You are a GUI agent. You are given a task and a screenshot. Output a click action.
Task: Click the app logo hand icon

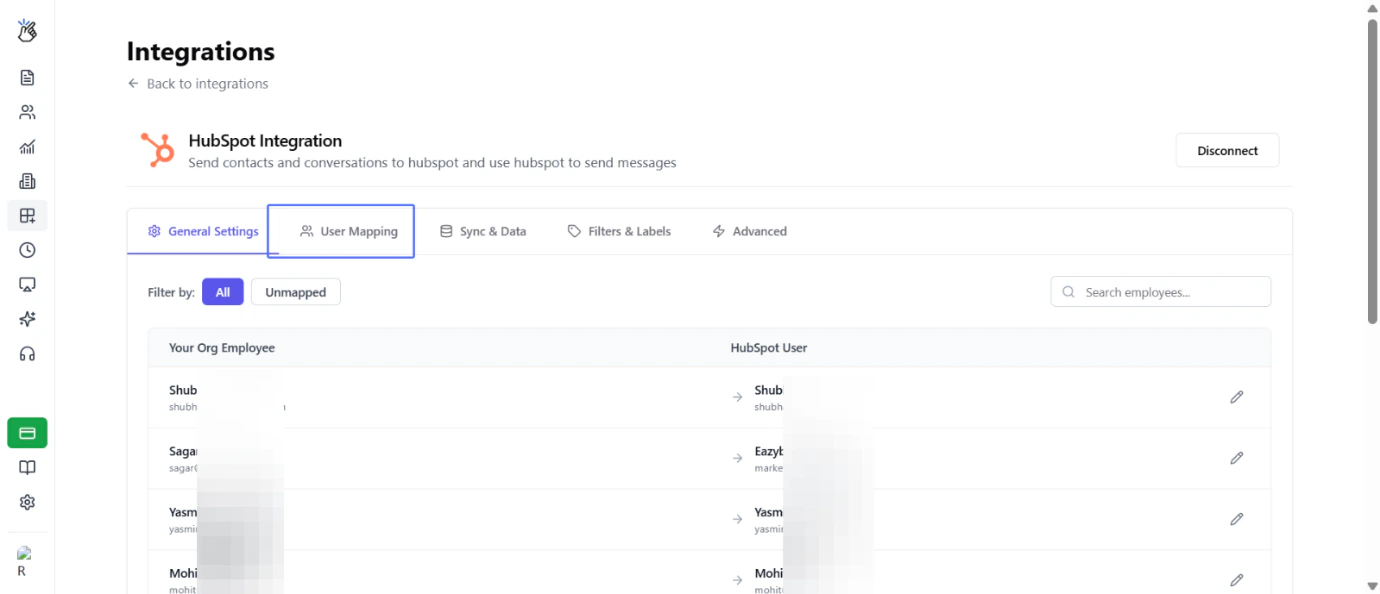[27, 31]
